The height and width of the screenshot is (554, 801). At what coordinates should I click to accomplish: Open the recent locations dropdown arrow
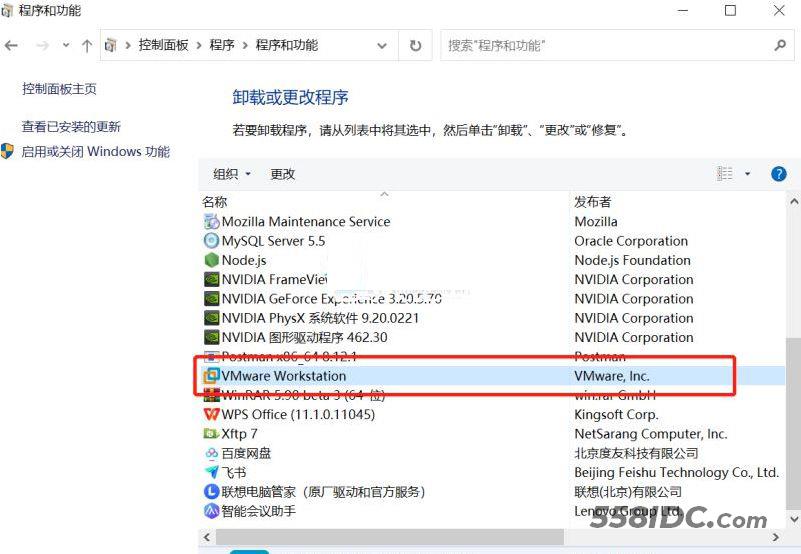click(x=66, y=45)
